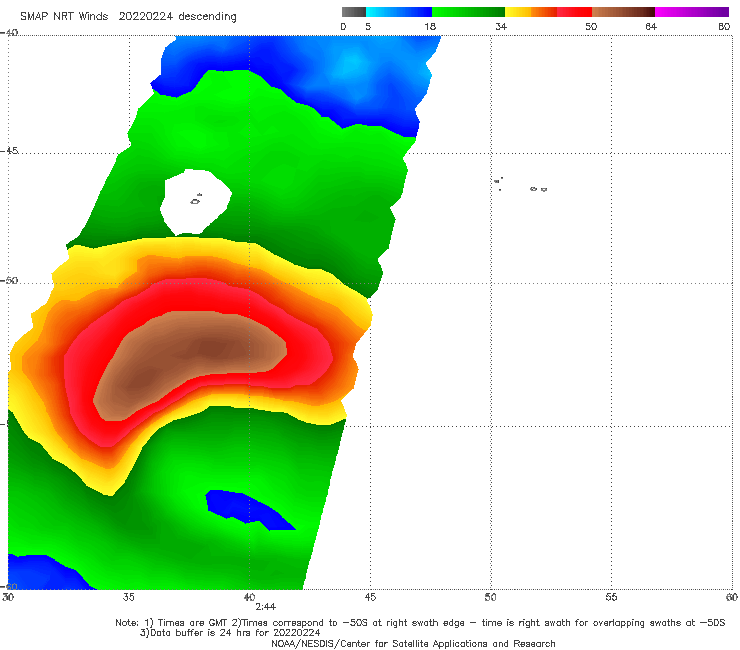Click the longitude axis label '55'

pyautogui.click(x=611, y=597)
